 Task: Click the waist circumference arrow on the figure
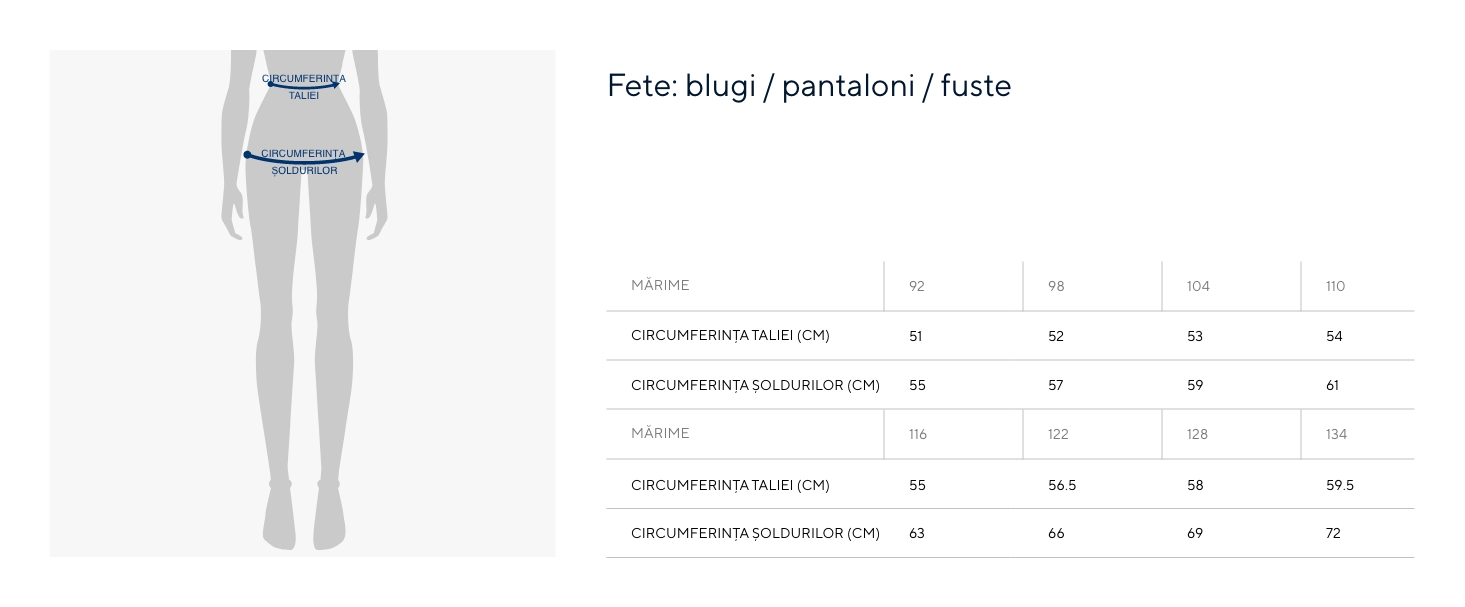pyautogui.click(x=304, y=86)
